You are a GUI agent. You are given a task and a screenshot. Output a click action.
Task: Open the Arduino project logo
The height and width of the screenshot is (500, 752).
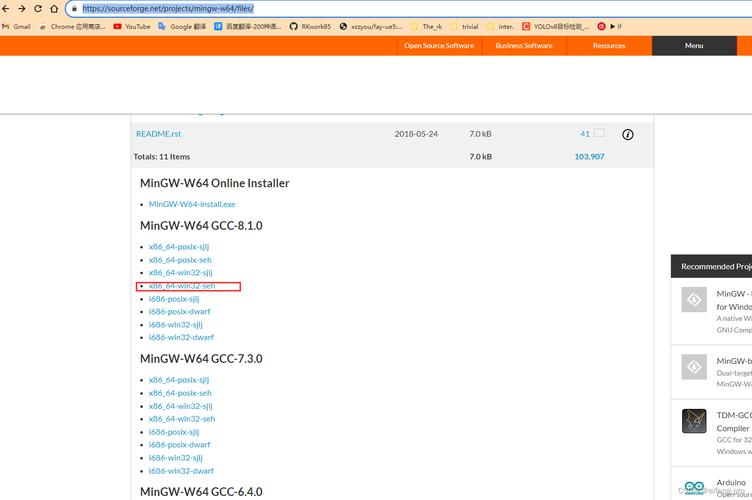point(694,487)
